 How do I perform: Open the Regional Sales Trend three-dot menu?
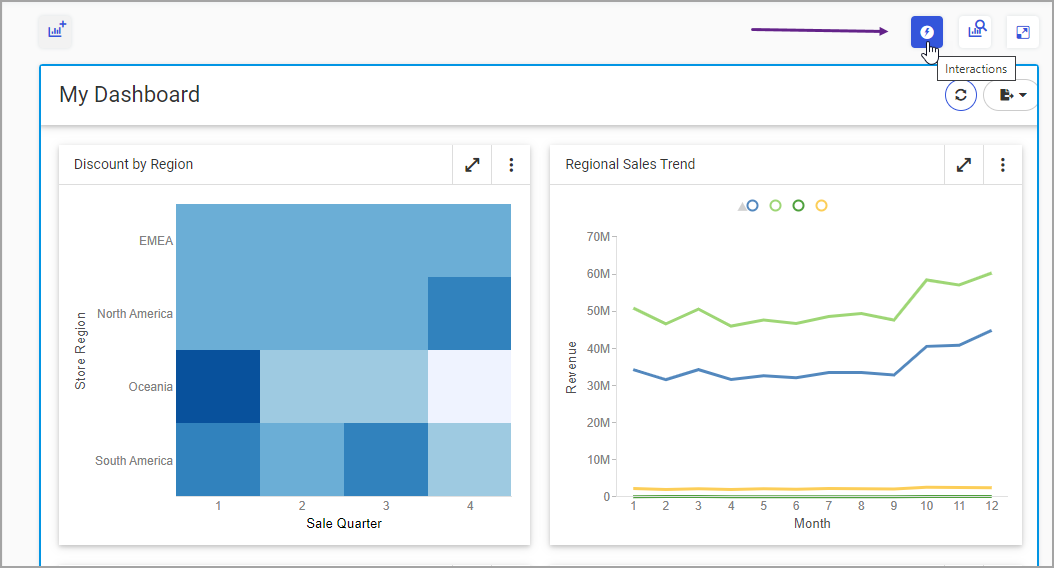click(x=1003, y=165)
